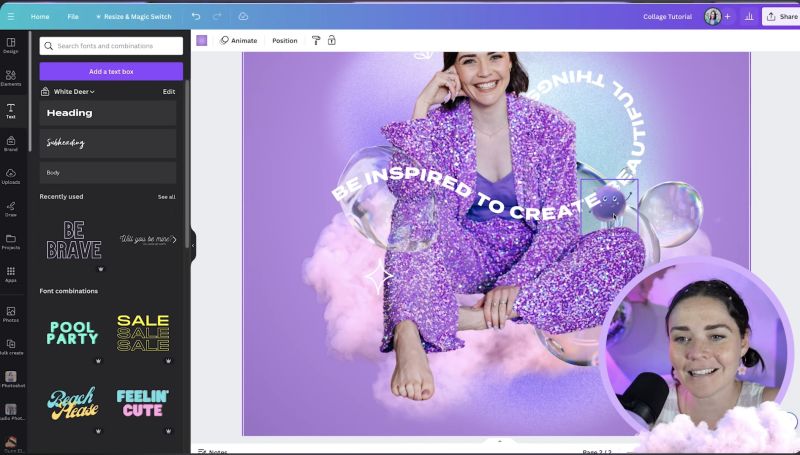The width and height of the screenshot is (800, 455).
Task: Click See all for Recently used
Action: (x=166, y=197)
